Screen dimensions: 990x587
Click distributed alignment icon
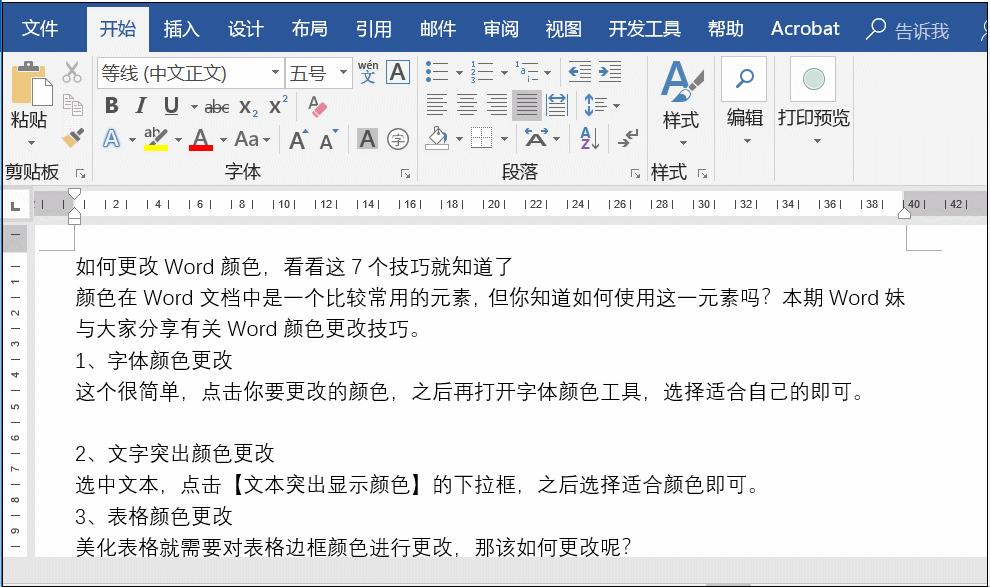(557, 105)
